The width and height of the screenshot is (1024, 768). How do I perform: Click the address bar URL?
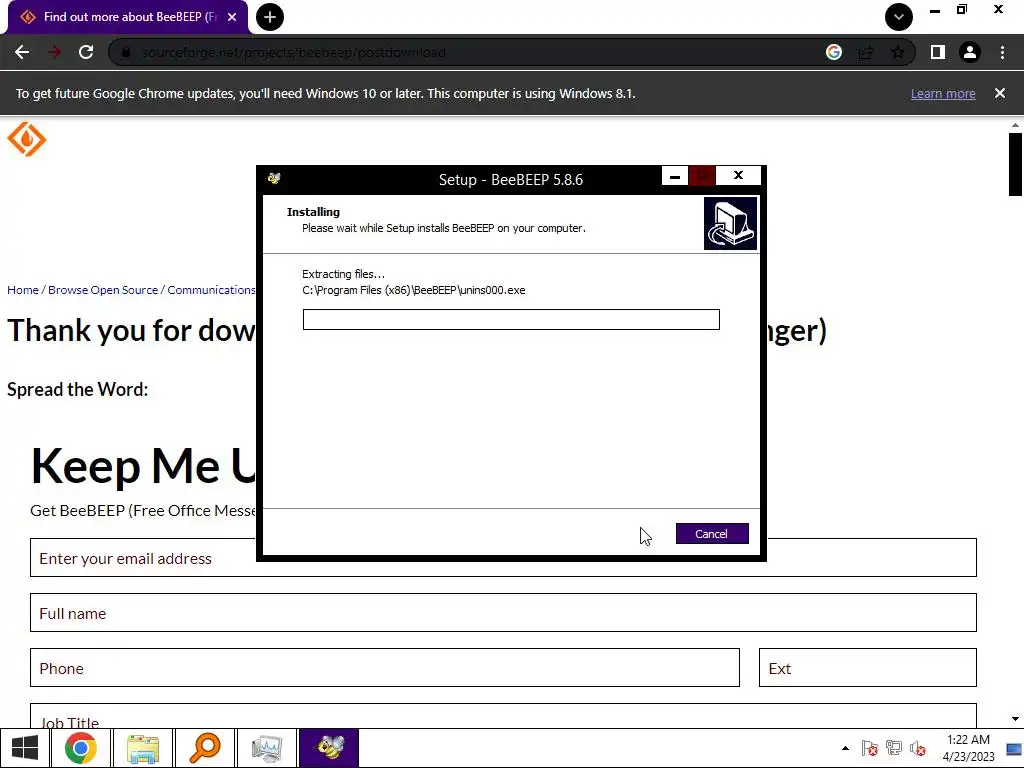tap(293, 52)
